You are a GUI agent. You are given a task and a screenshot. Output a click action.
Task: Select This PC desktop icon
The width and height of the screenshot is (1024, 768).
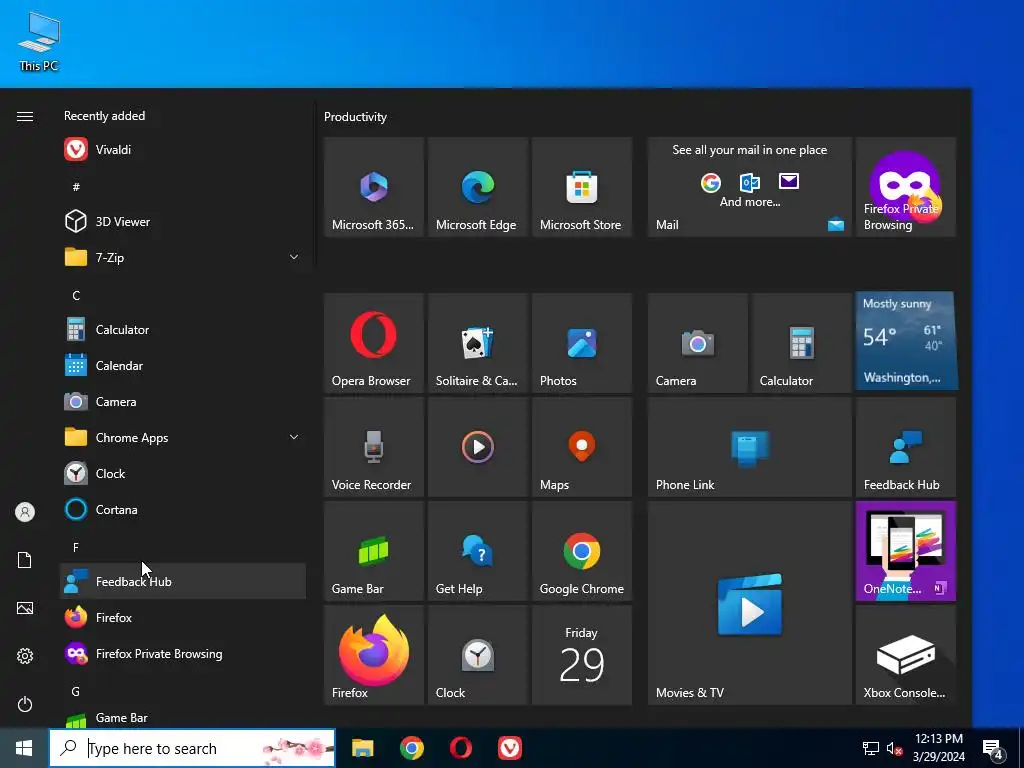coord(39,42)
